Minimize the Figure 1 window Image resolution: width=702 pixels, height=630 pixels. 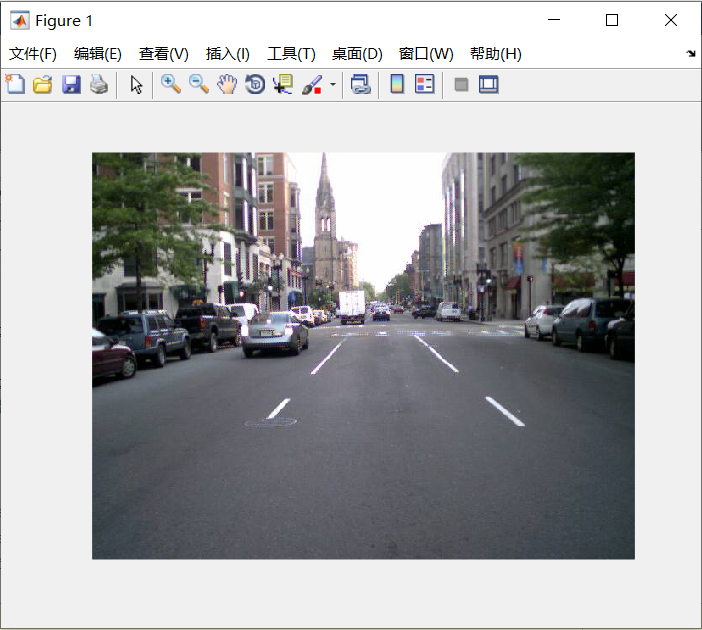coord(554,20)
